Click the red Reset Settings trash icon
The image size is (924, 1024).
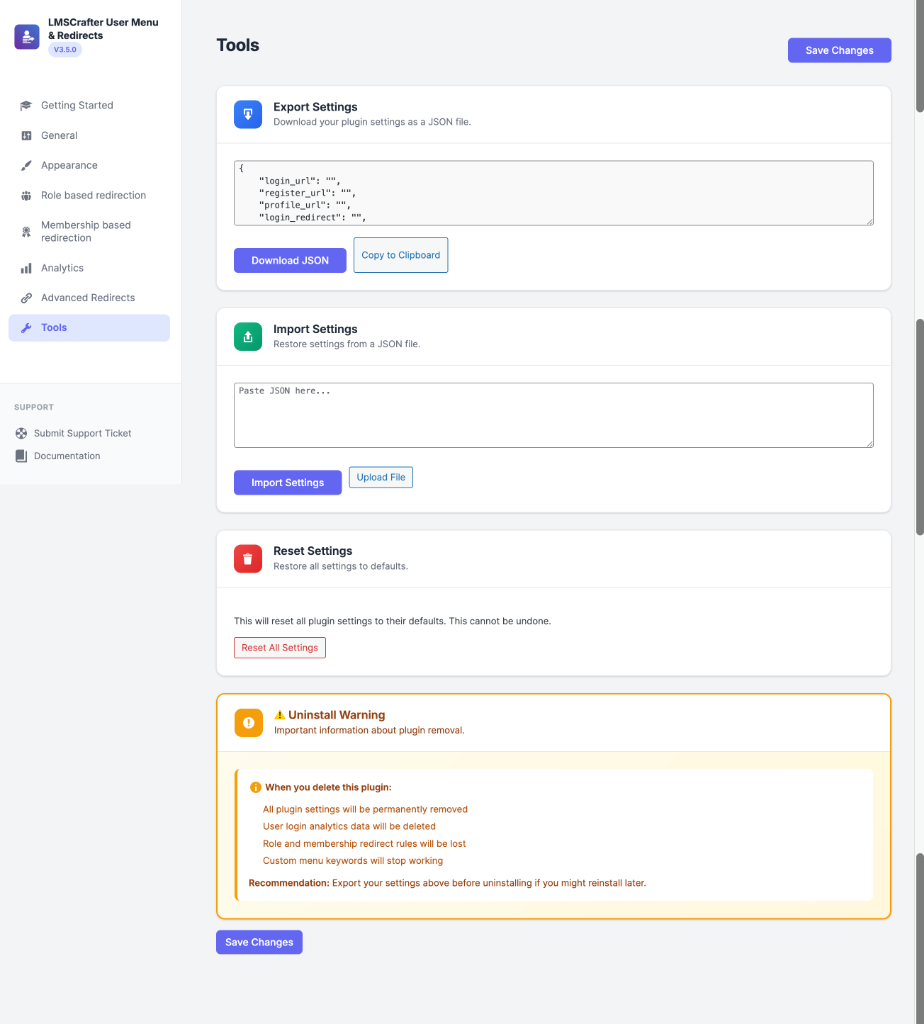(247, 558)
